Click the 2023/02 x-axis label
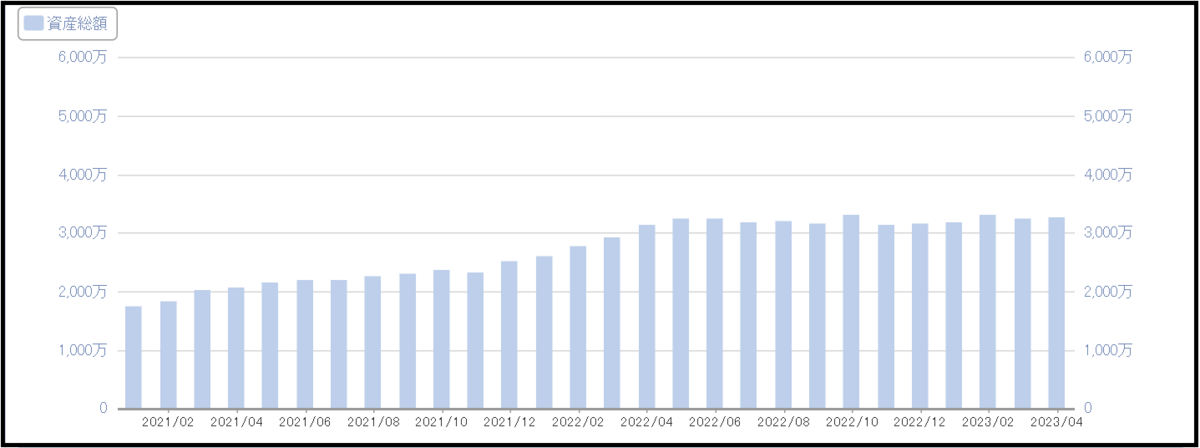Viewport: 1200px width, 448px height. [988, 423]
